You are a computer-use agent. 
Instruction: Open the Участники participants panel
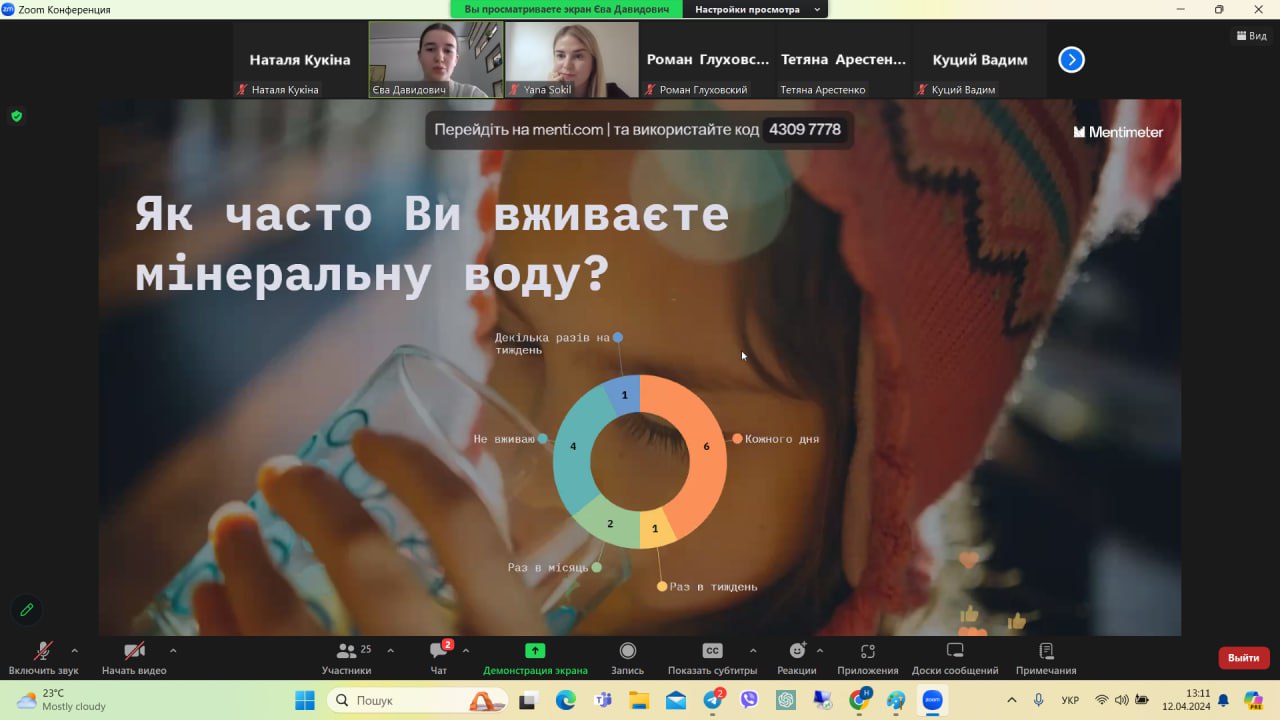click(x=347, y=658)
